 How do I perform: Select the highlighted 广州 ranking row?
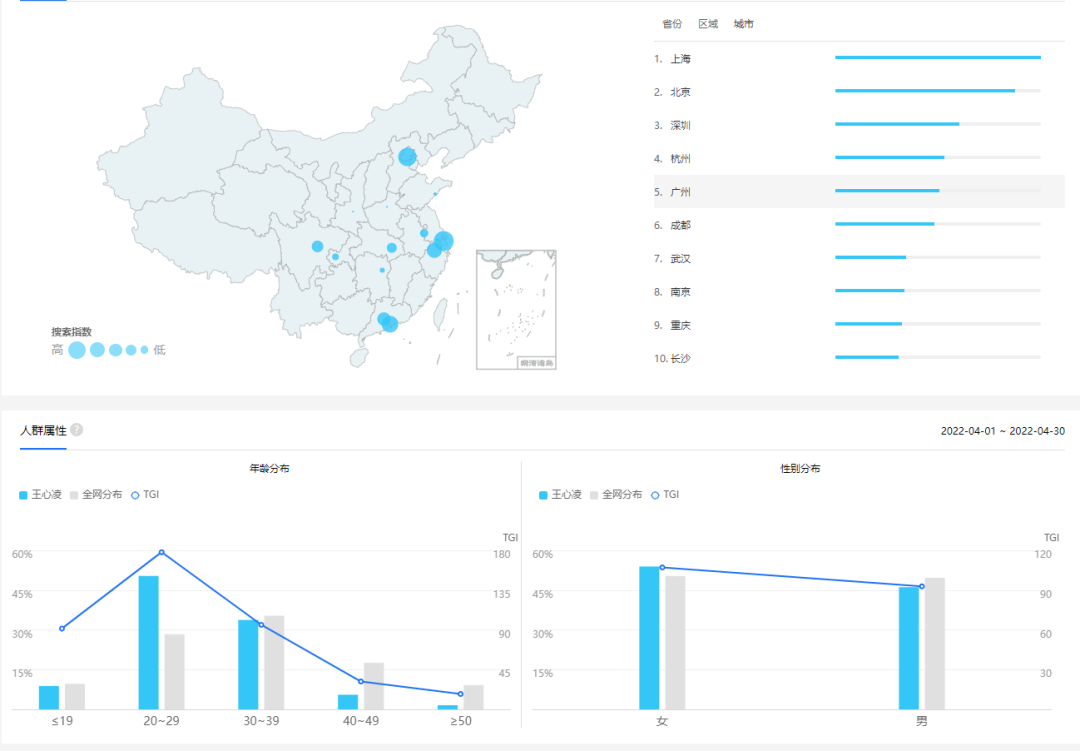858,192
